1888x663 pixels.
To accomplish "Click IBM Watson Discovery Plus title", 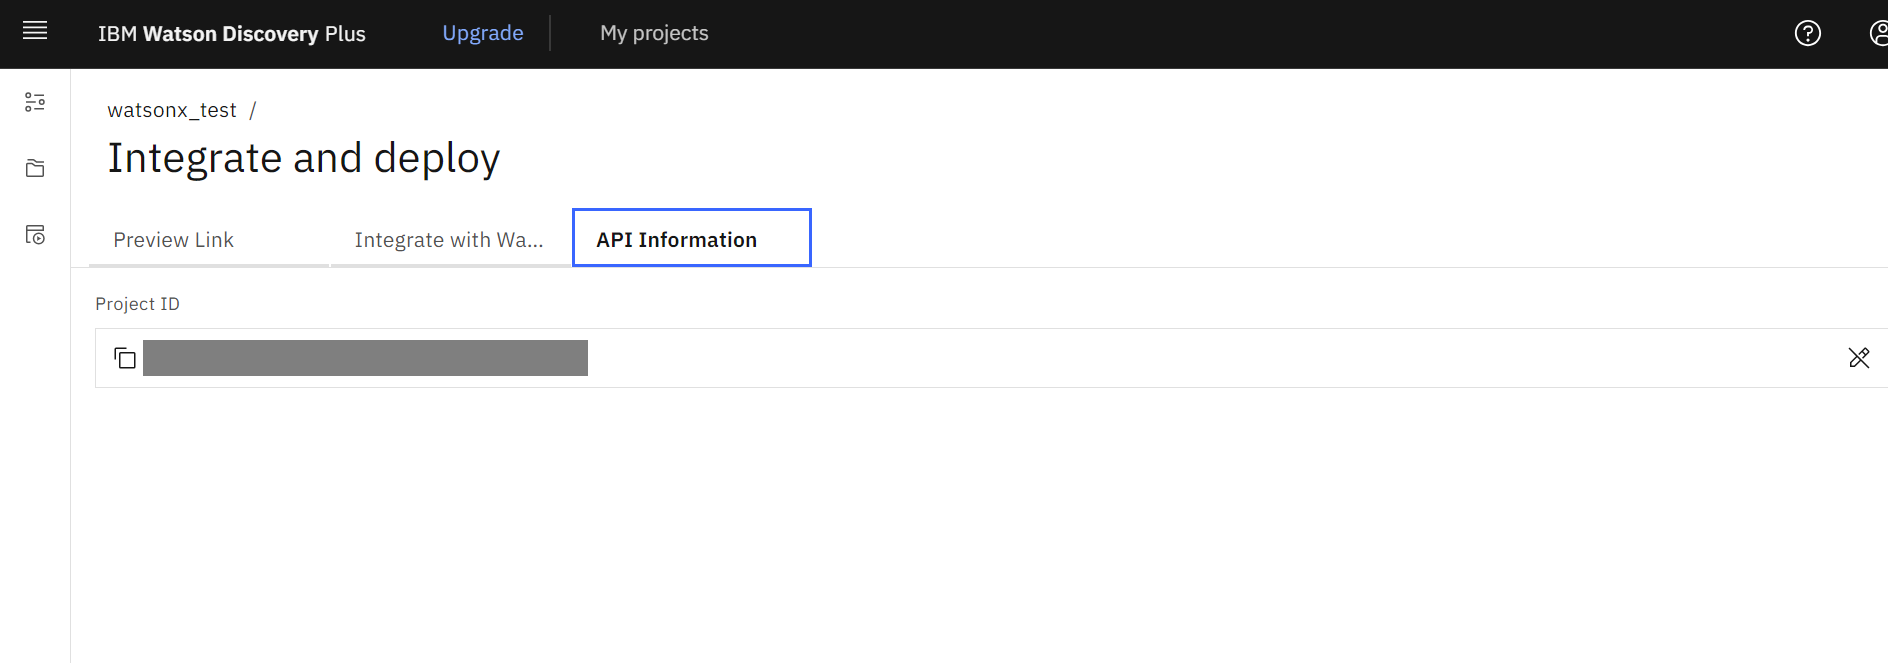I will click(232, 33).
